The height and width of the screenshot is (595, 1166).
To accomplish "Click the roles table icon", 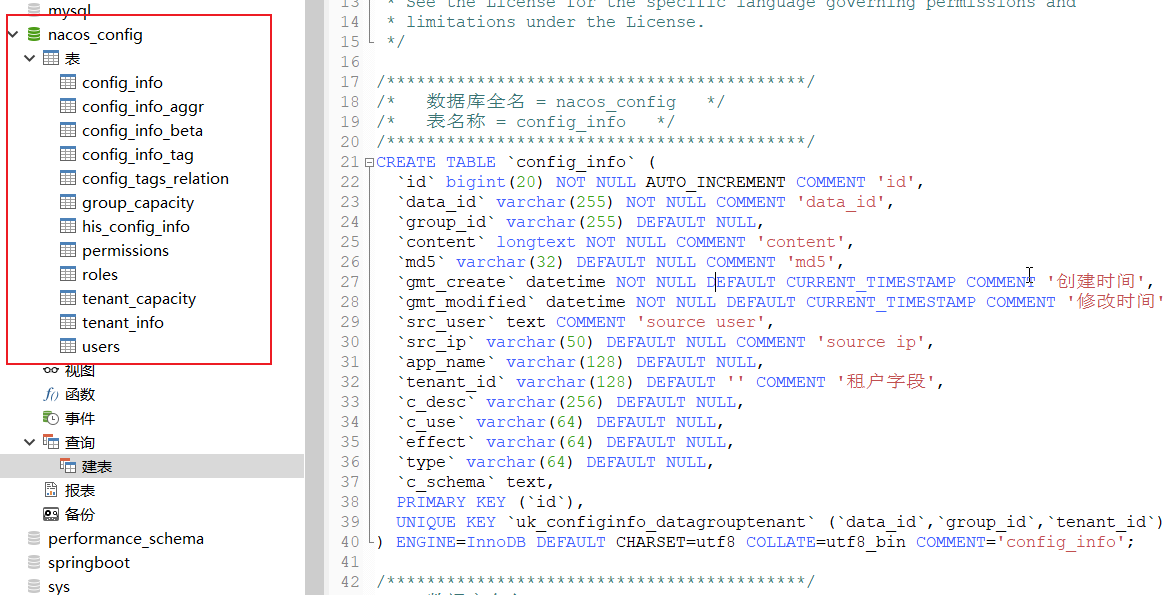I will [68, 274].
